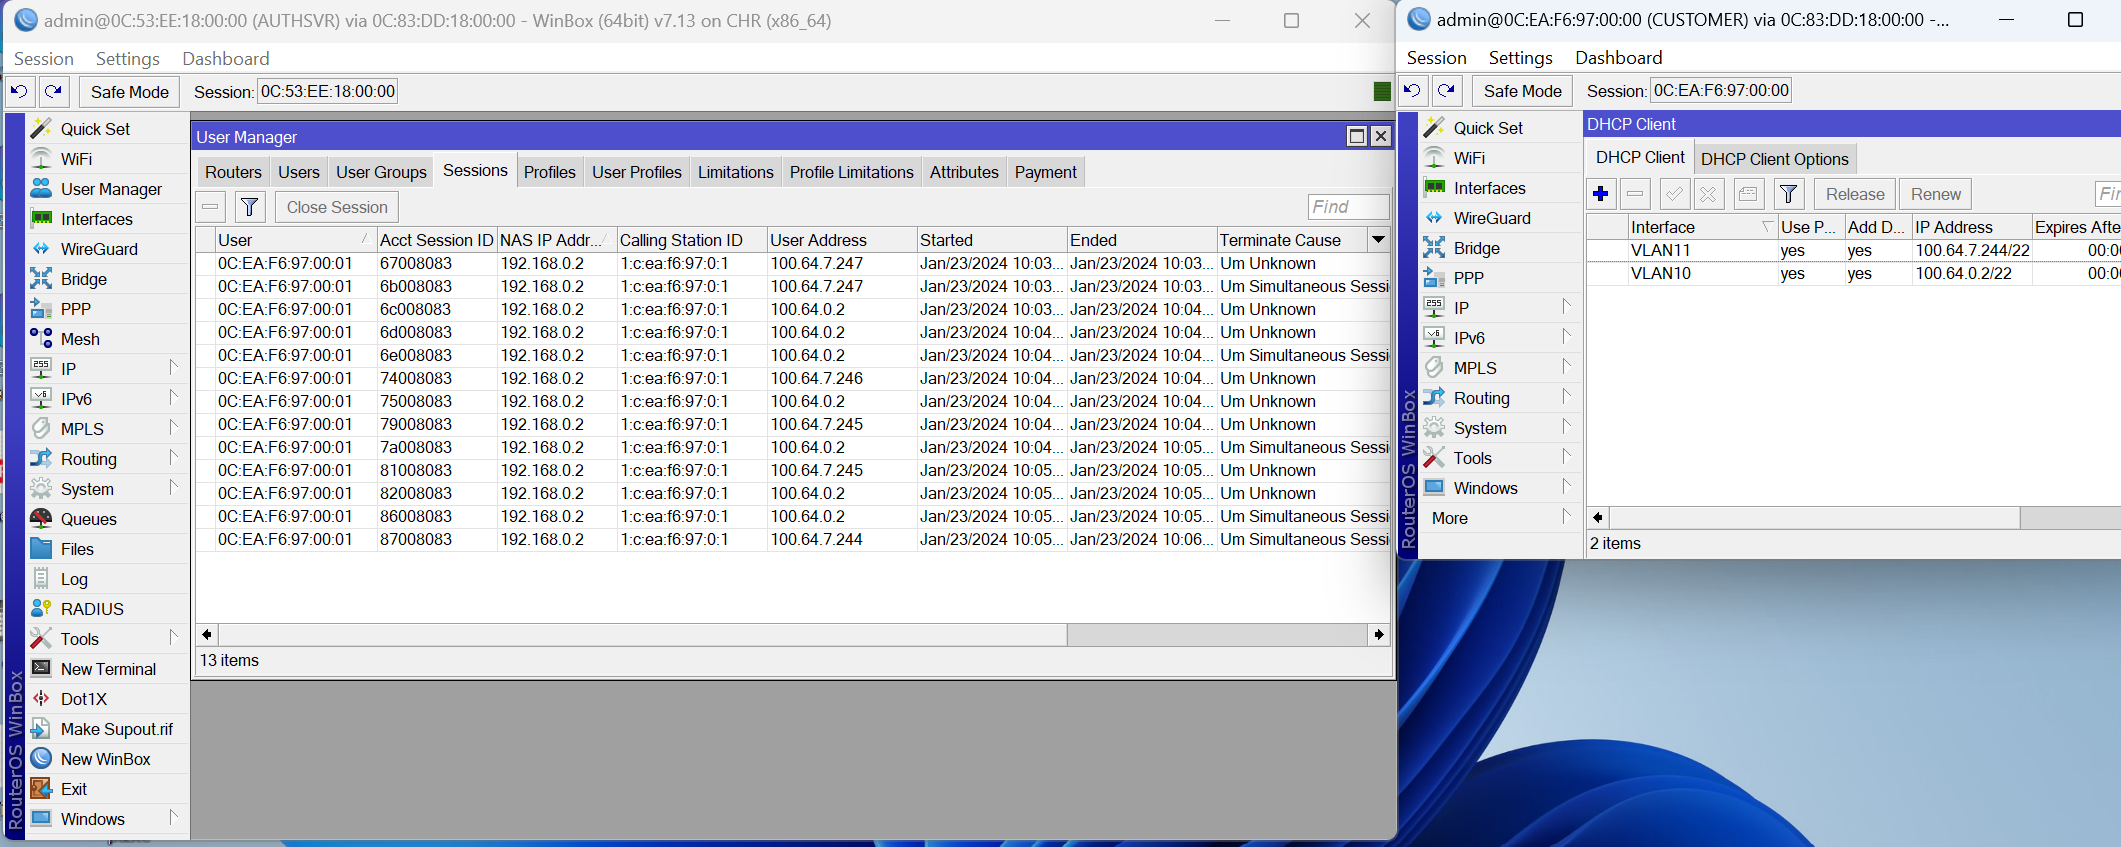Screen dimensions: 2121x847
Task: Click the undo arrow in the AUTHSVR window
Action: [x=19, y=92]
